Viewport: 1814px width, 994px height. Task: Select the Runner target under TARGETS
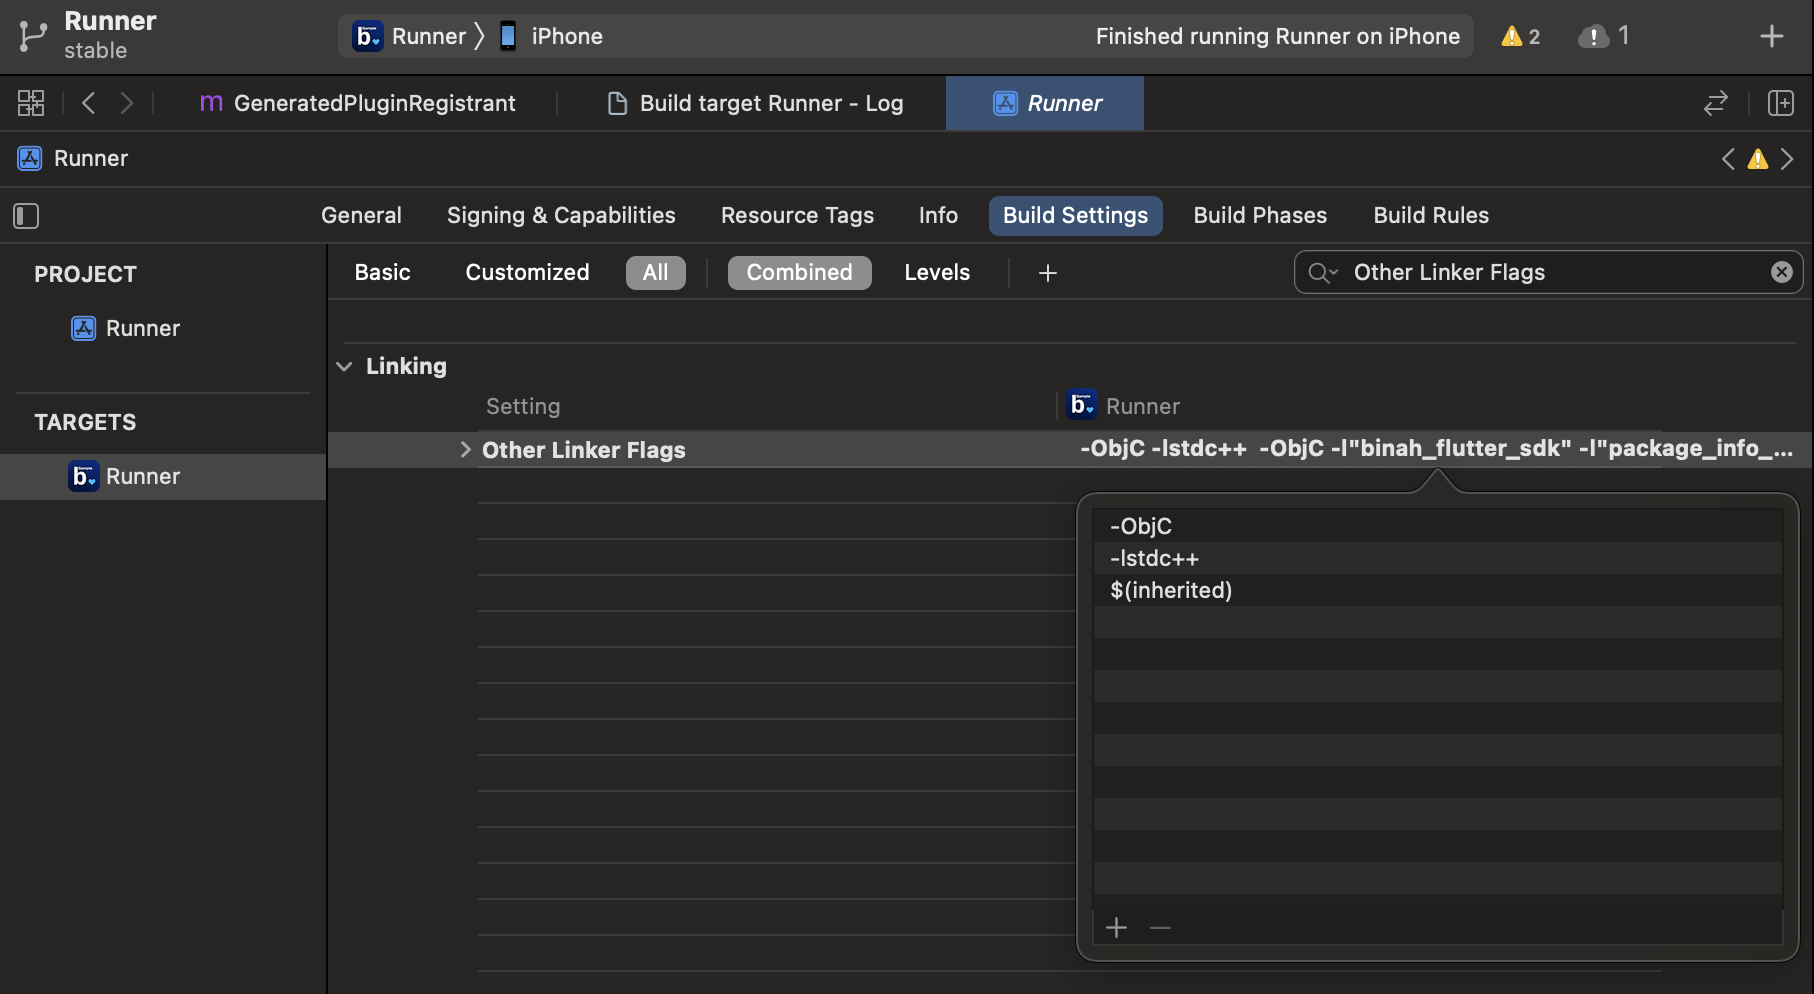click(163, 476)
